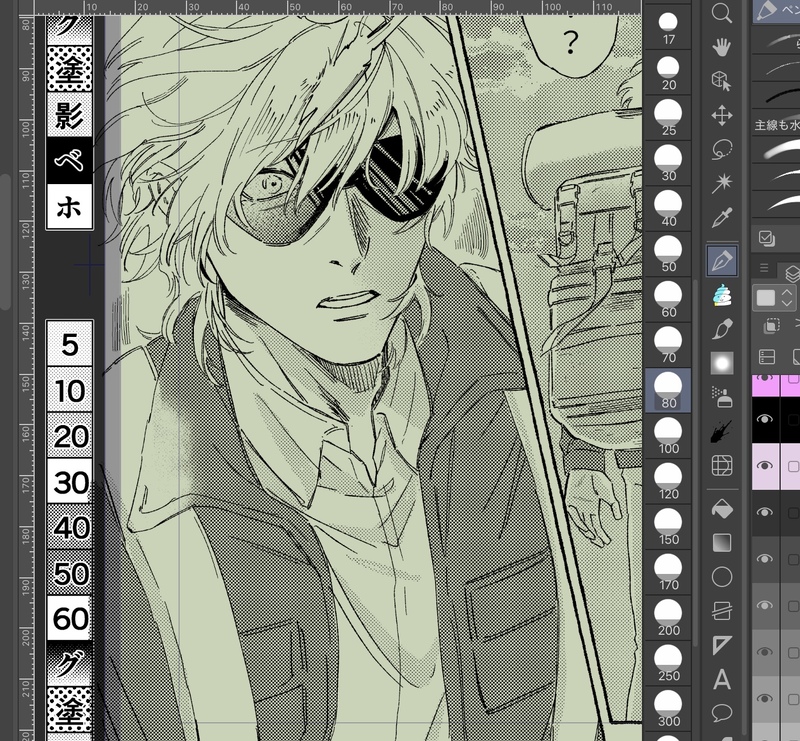Select the colorful swirl custom tool
This screenshot has width=800, height=741.
(x=722, y=295)
